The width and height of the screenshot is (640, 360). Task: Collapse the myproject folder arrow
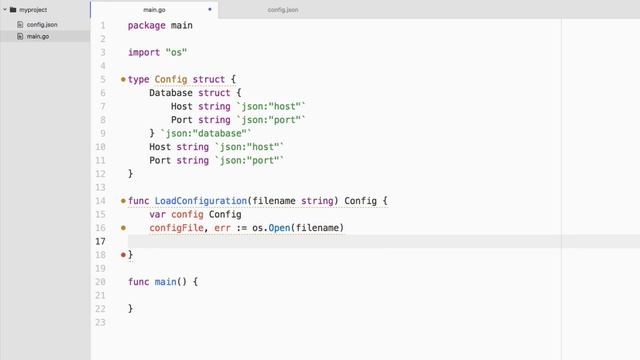[5, 9]
